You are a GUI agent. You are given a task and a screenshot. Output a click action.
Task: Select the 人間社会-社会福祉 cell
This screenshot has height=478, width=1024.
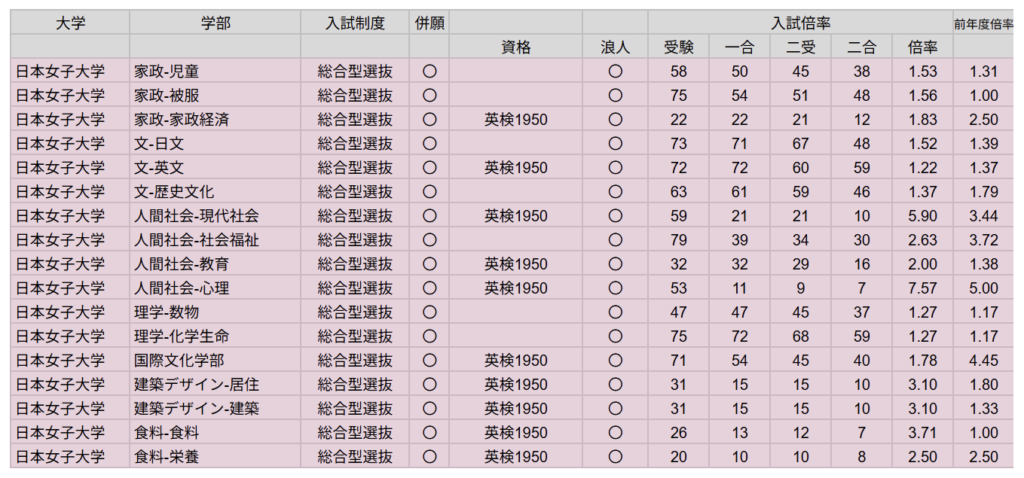point(215,240)
